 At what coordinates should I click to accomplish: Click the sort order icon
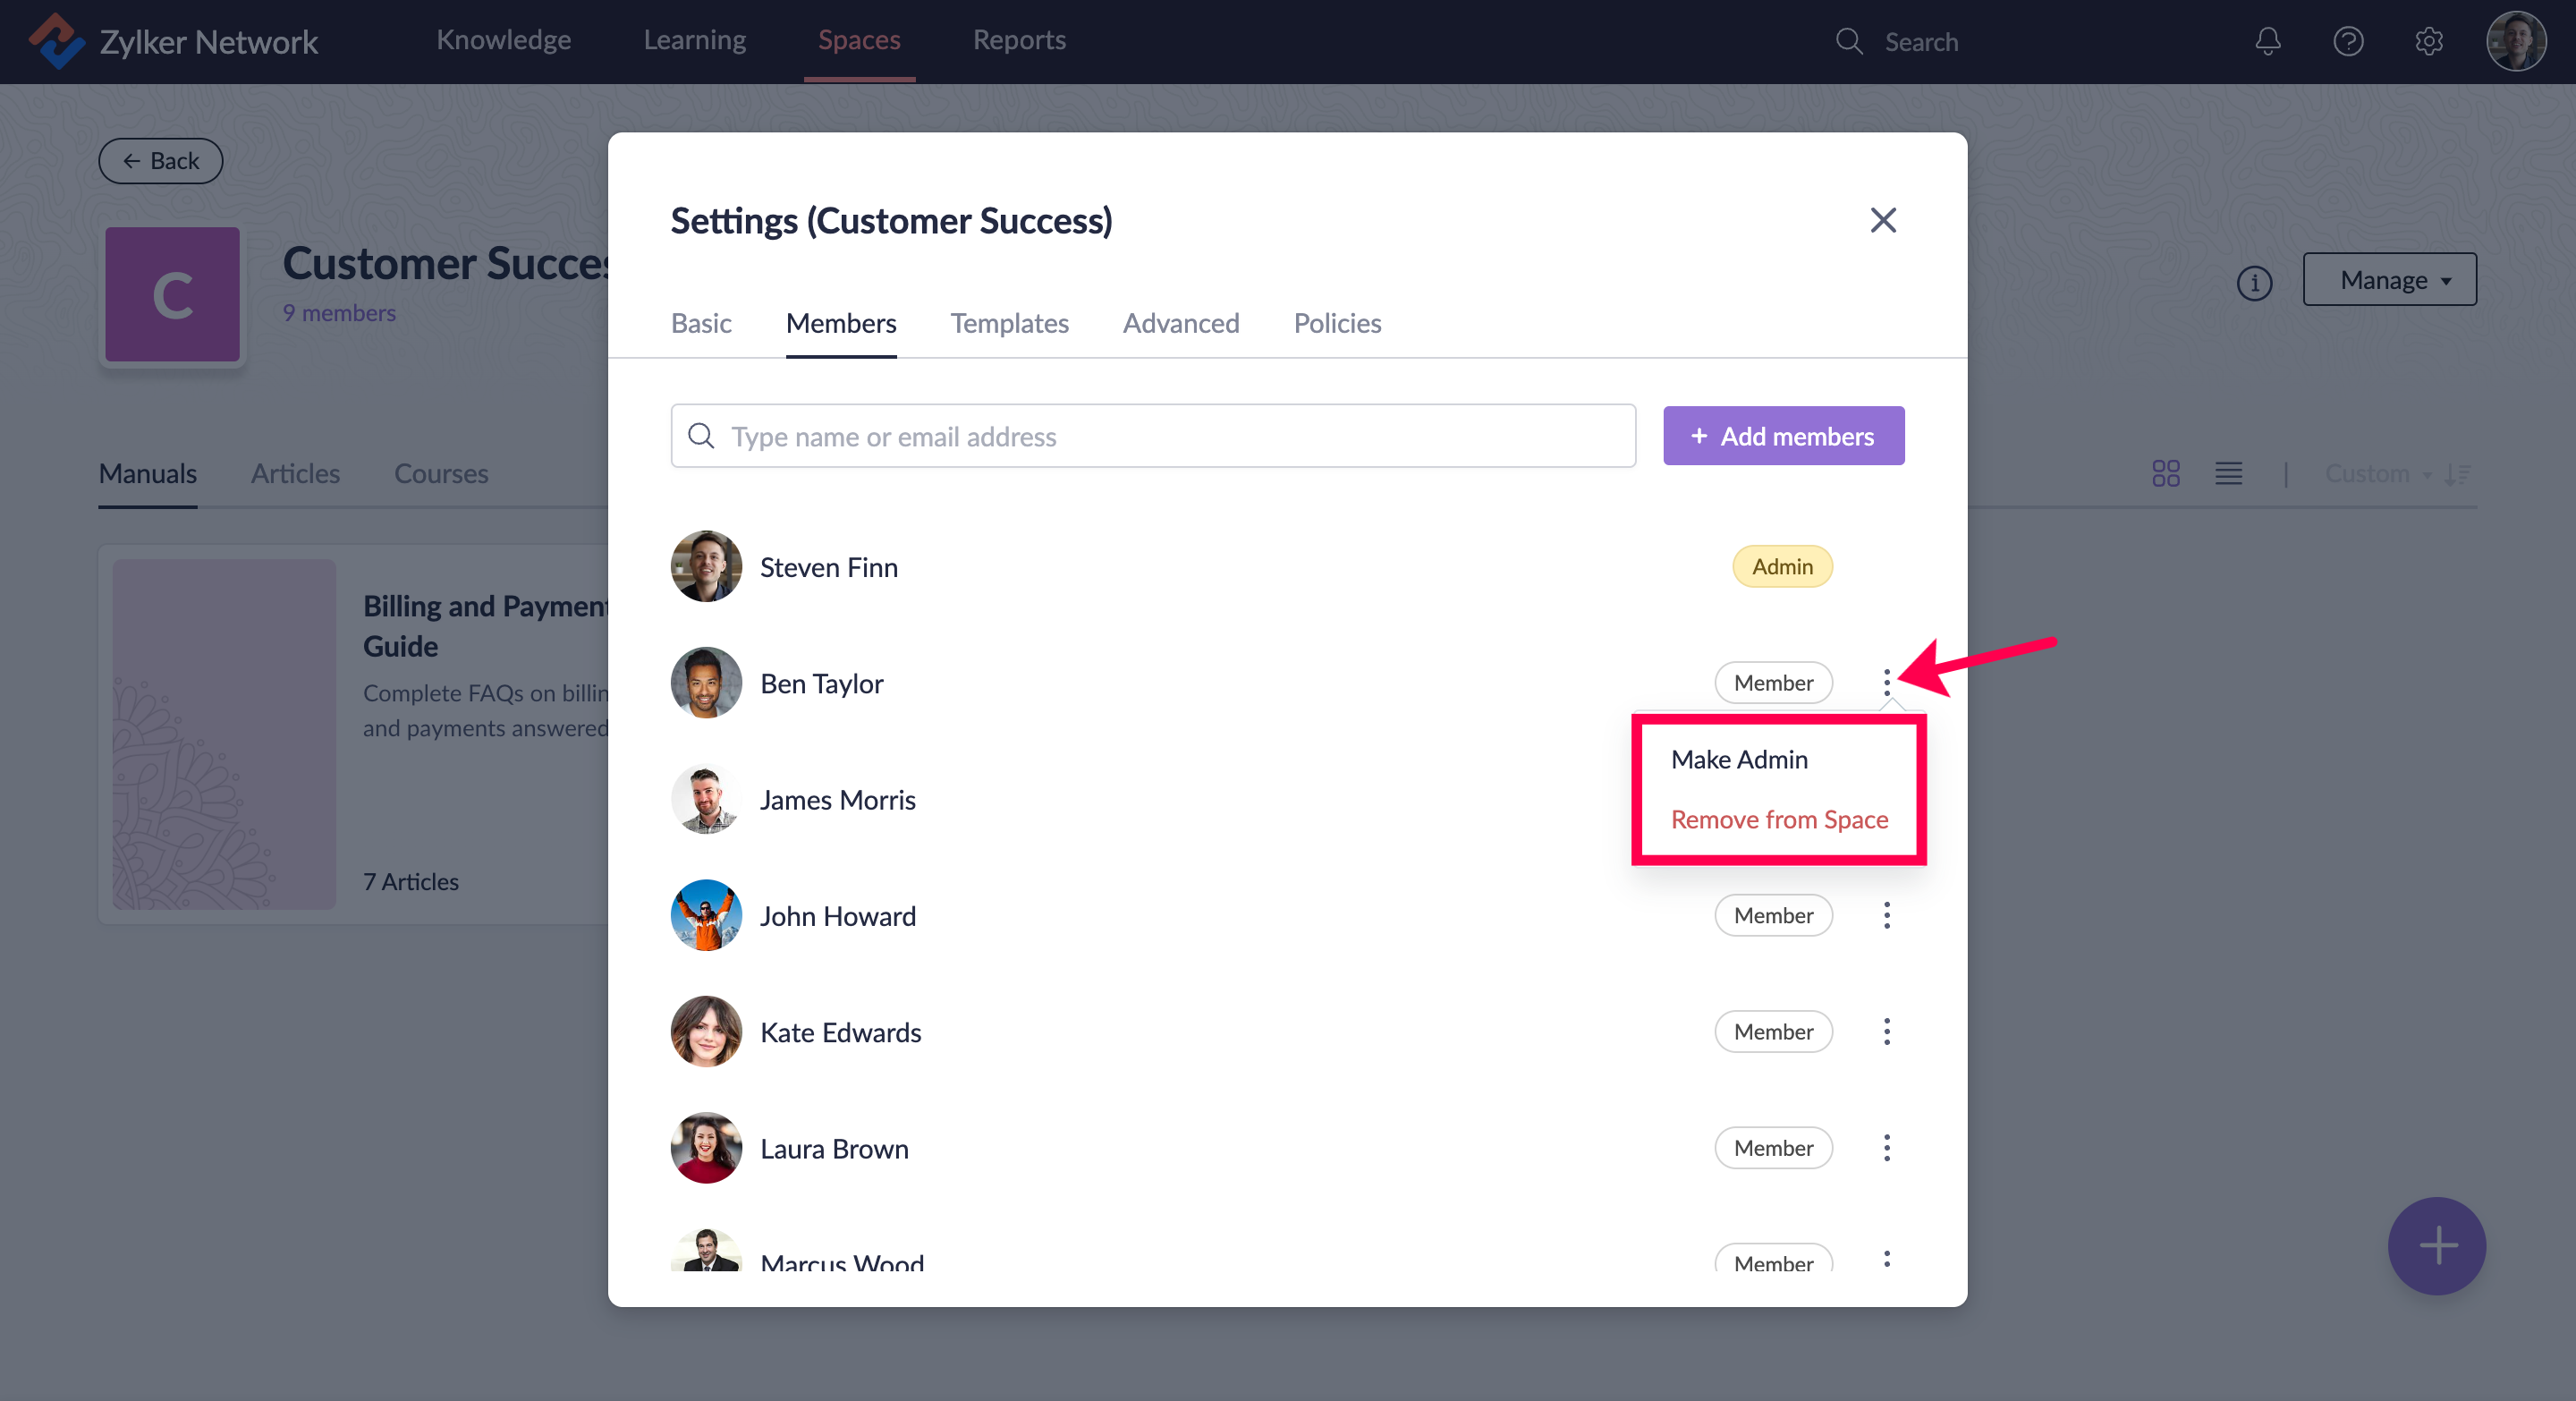pyautogui.click(x=2457, y=474)
